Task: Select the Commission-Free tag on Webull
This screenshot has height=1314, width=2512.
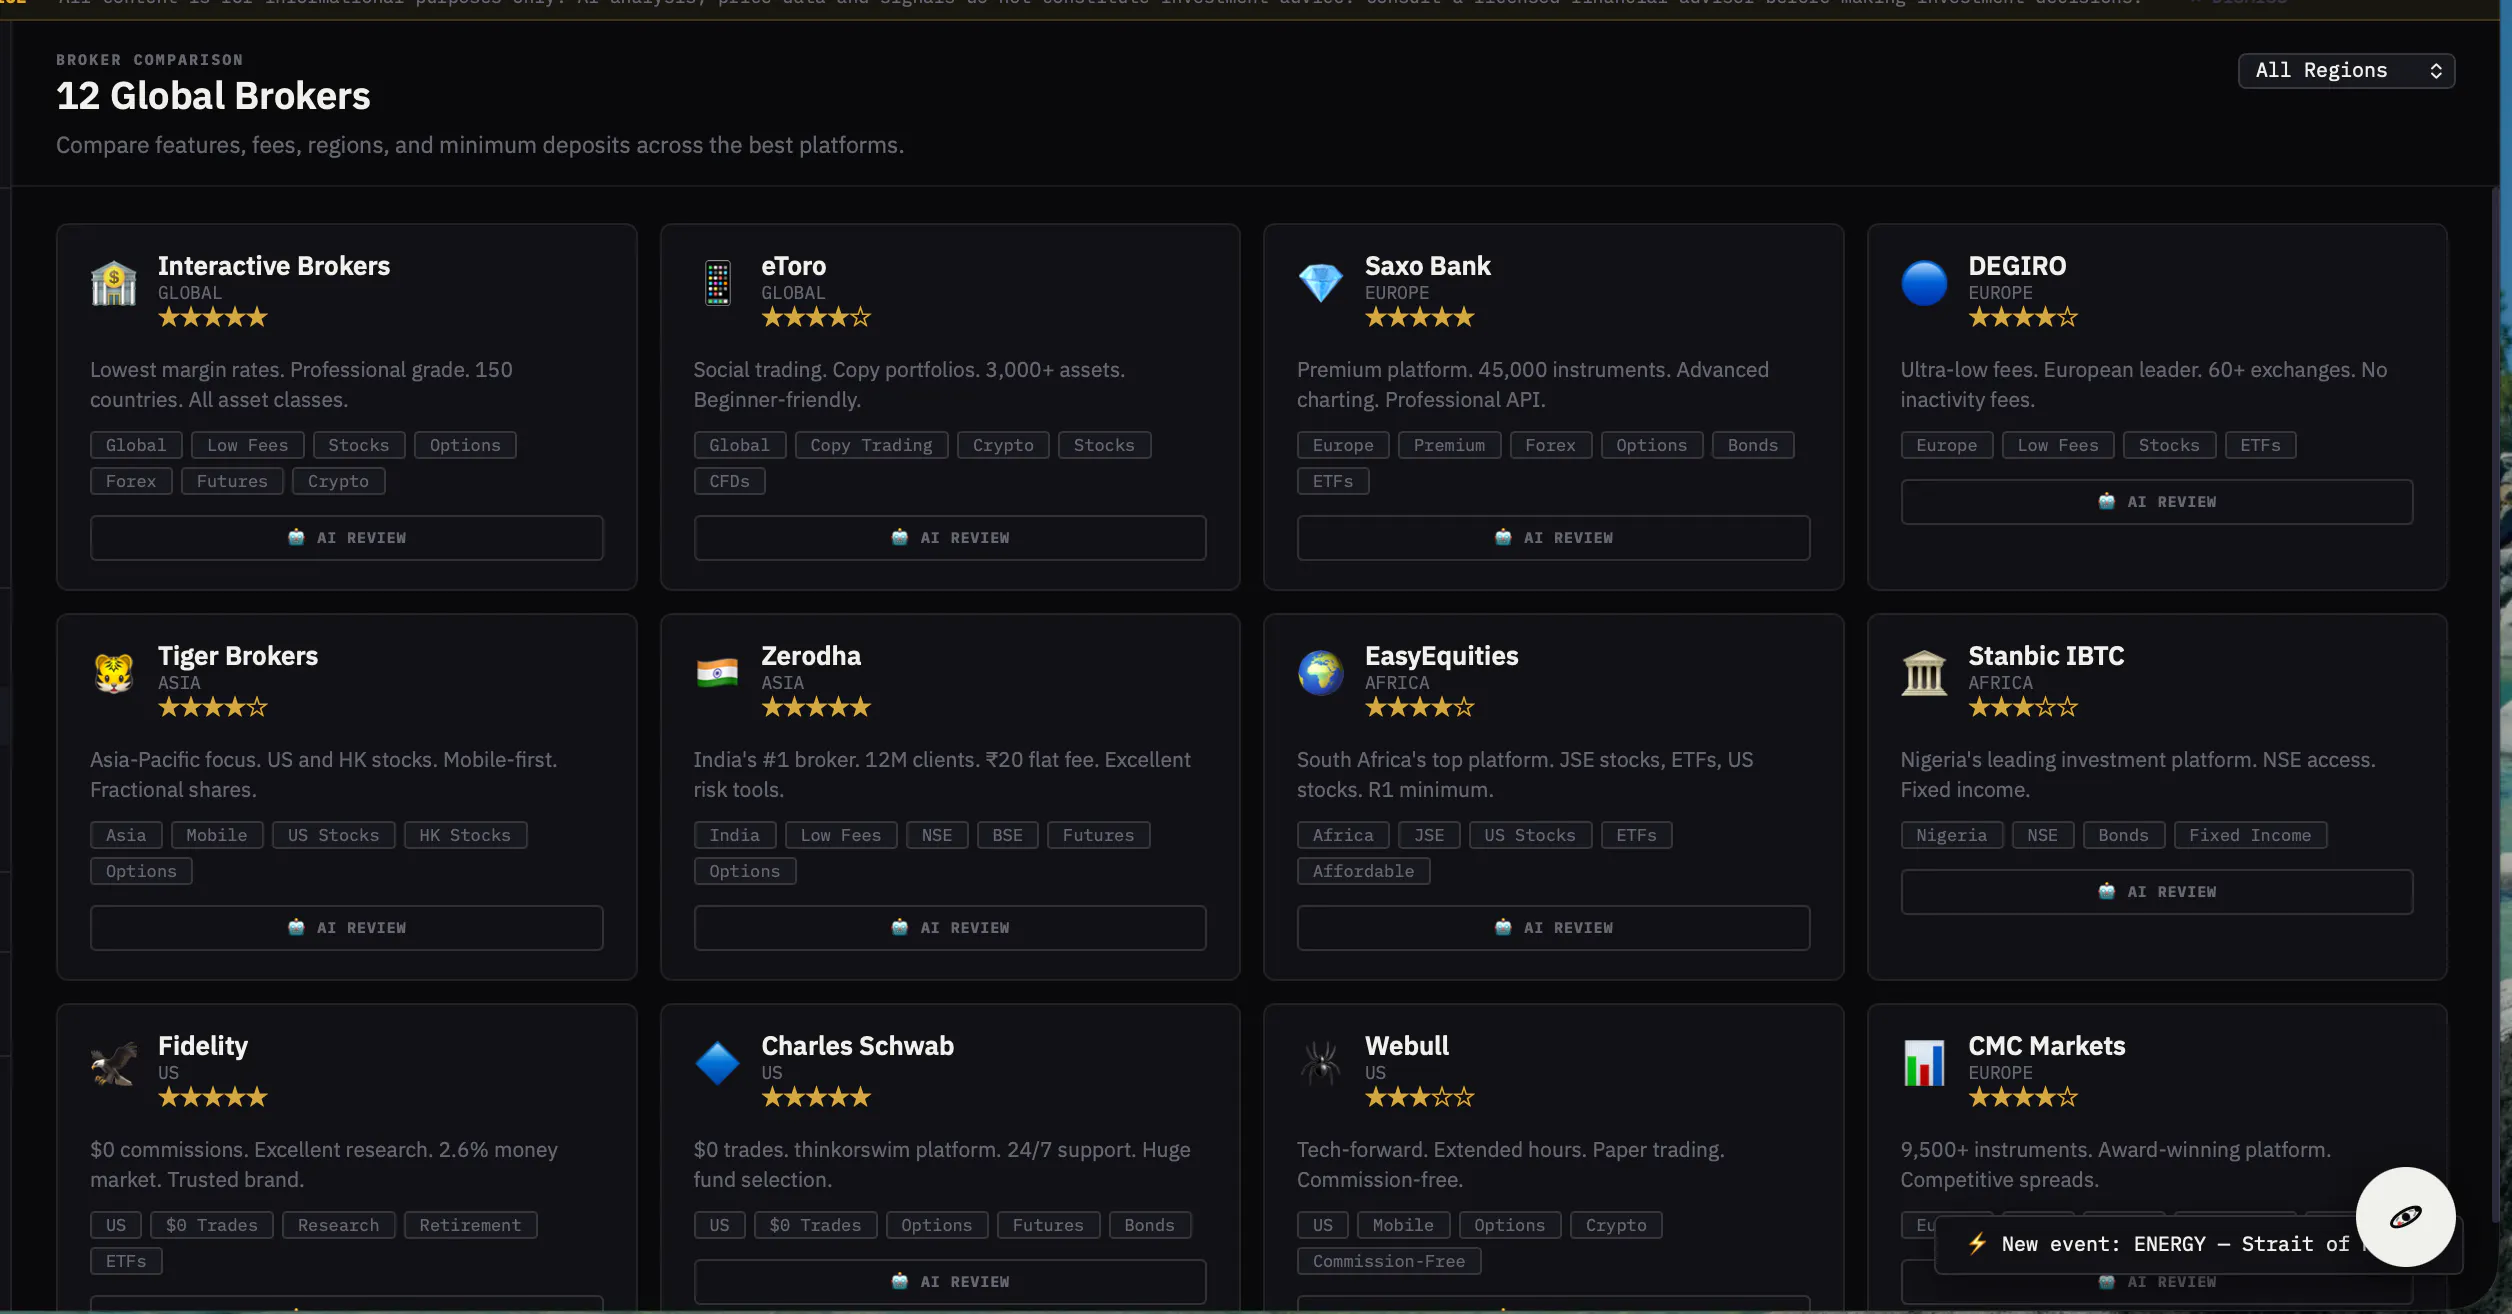Action: point(1389,1261)
